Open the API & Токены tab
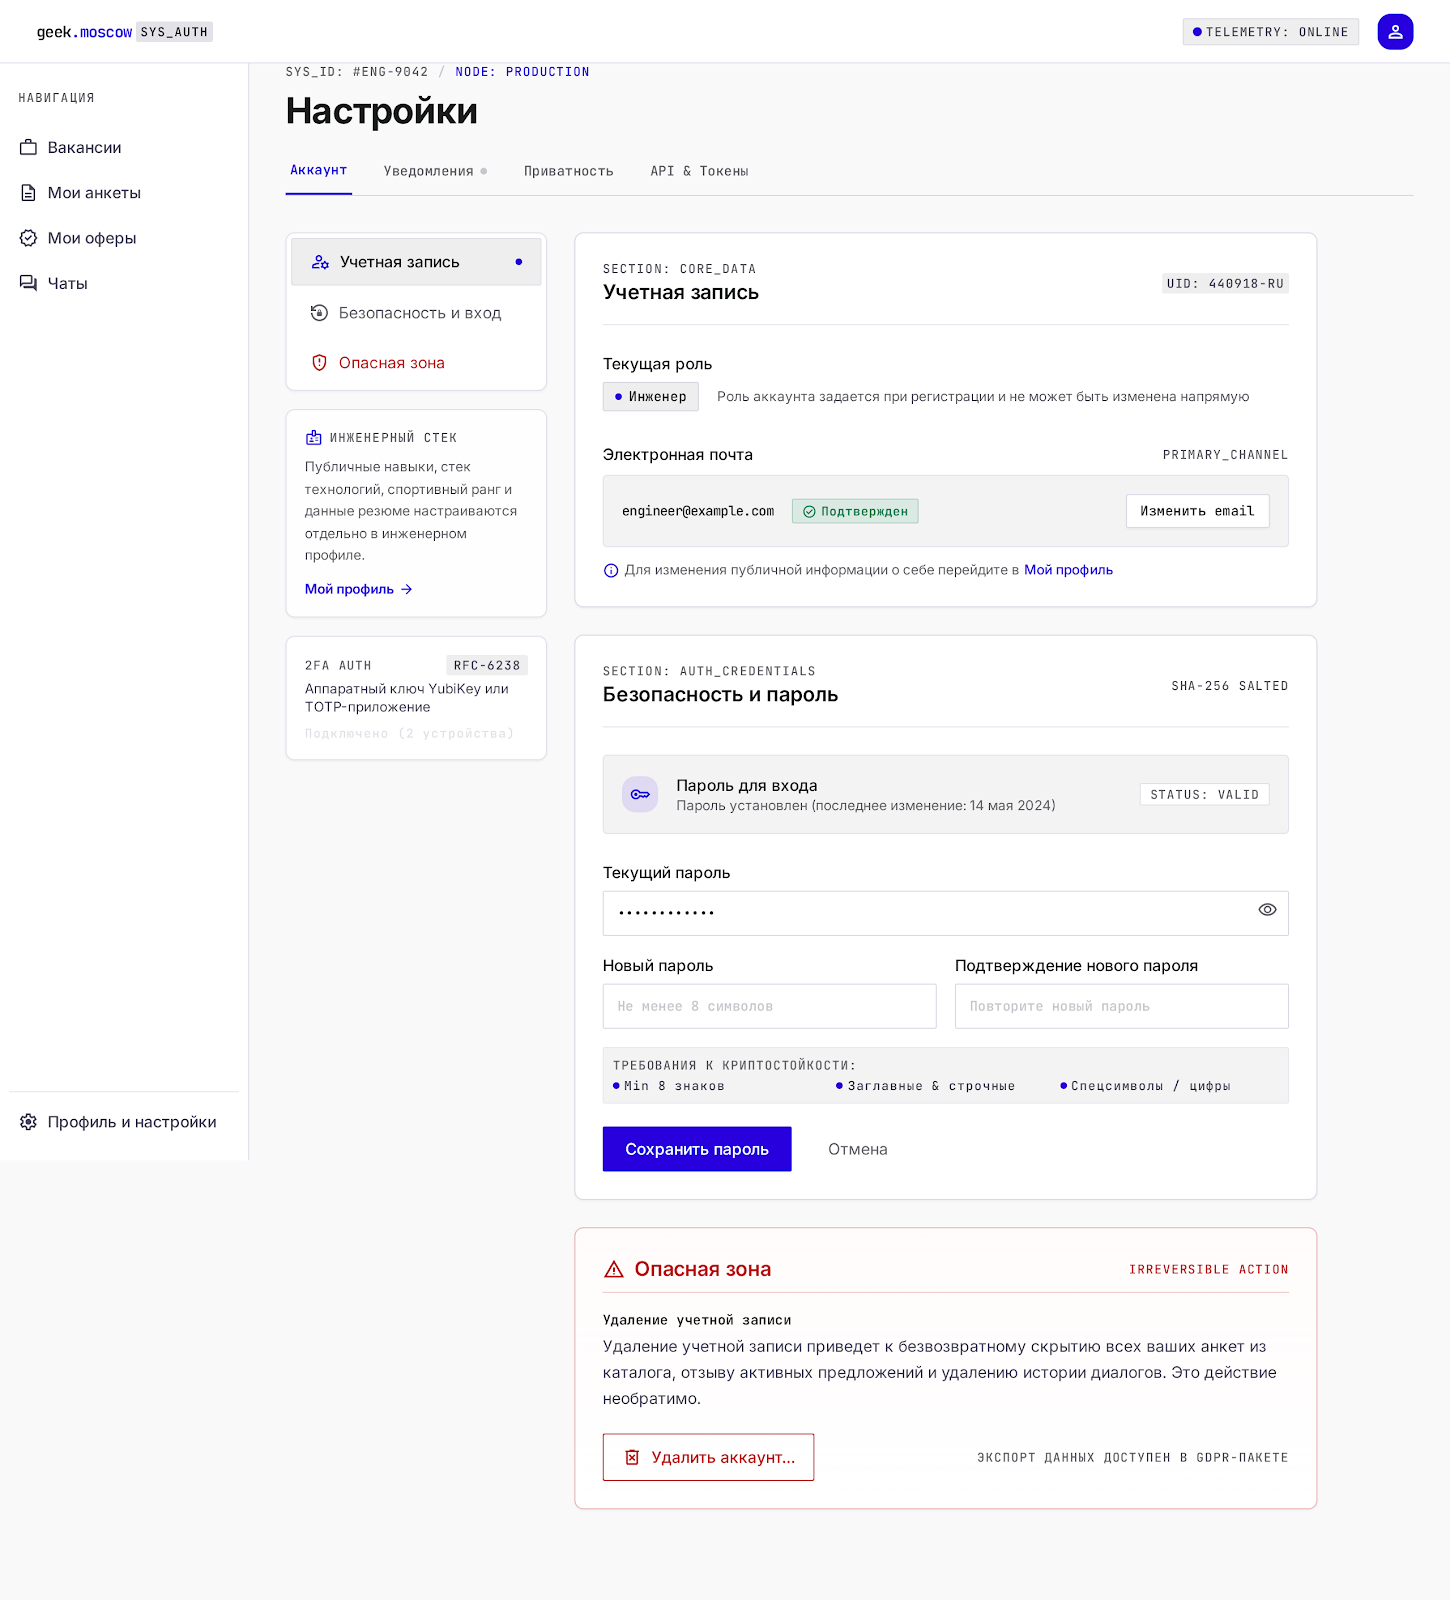Screen dimensions: 1450x1600 (x=699, y=171)
